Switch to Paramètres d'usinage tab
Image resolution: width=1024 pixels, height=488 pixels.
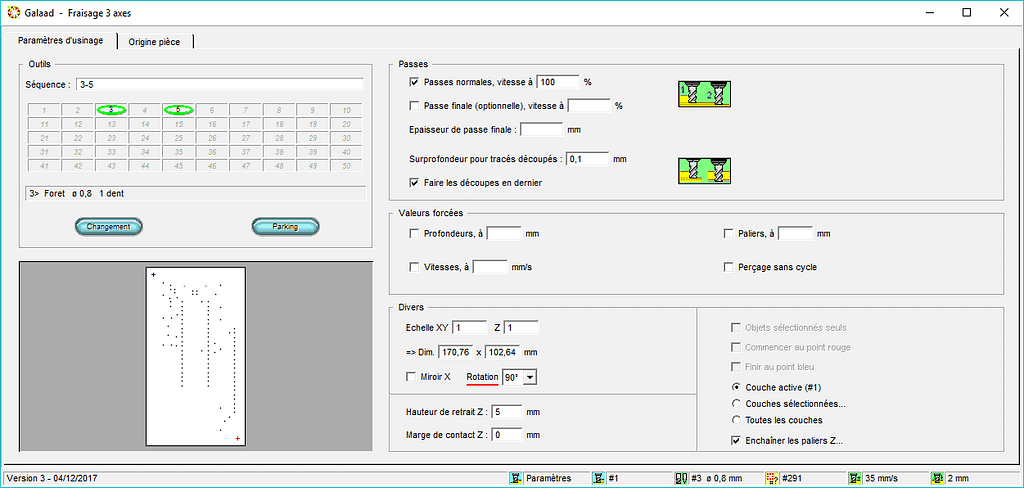(x=60, y=41)
